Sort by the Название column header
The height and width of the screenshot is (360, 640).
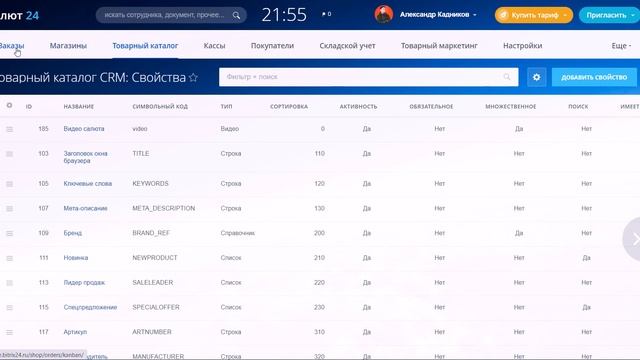pyautogui.click(x=78, y=107)
